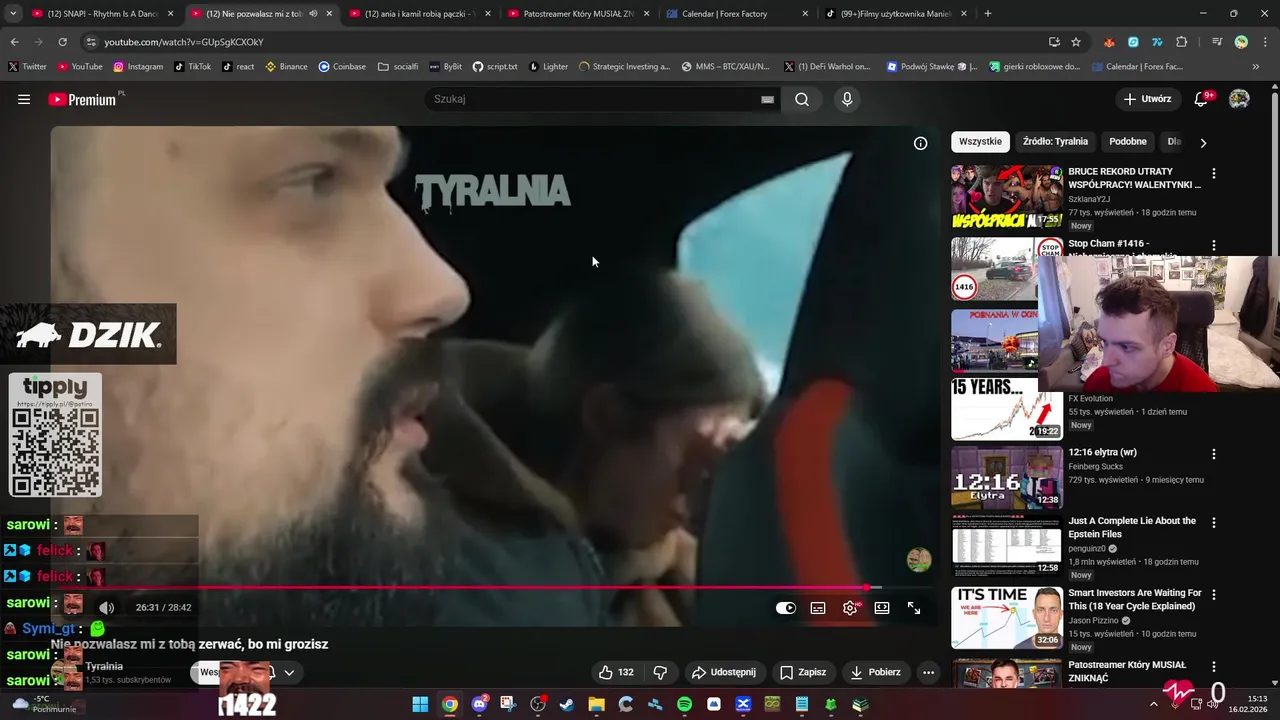Open the YouTube notifications bell

pyautogui.click(x=1202, y=99)
